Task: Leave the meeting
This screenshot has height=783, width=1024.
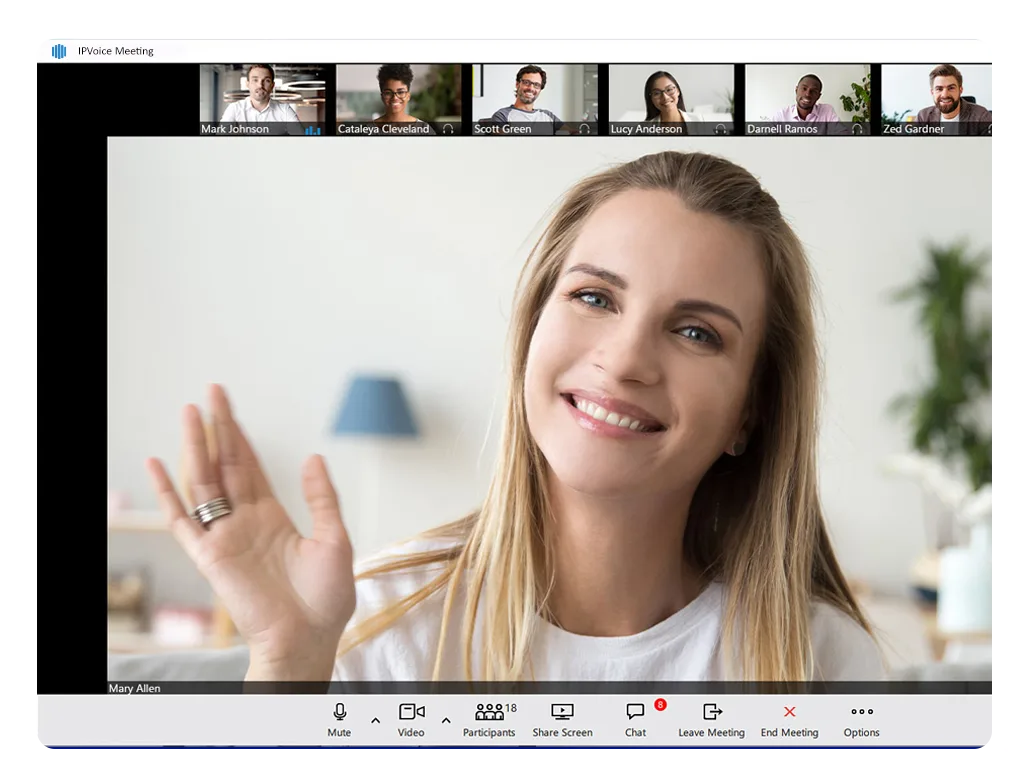Action: 711,719
